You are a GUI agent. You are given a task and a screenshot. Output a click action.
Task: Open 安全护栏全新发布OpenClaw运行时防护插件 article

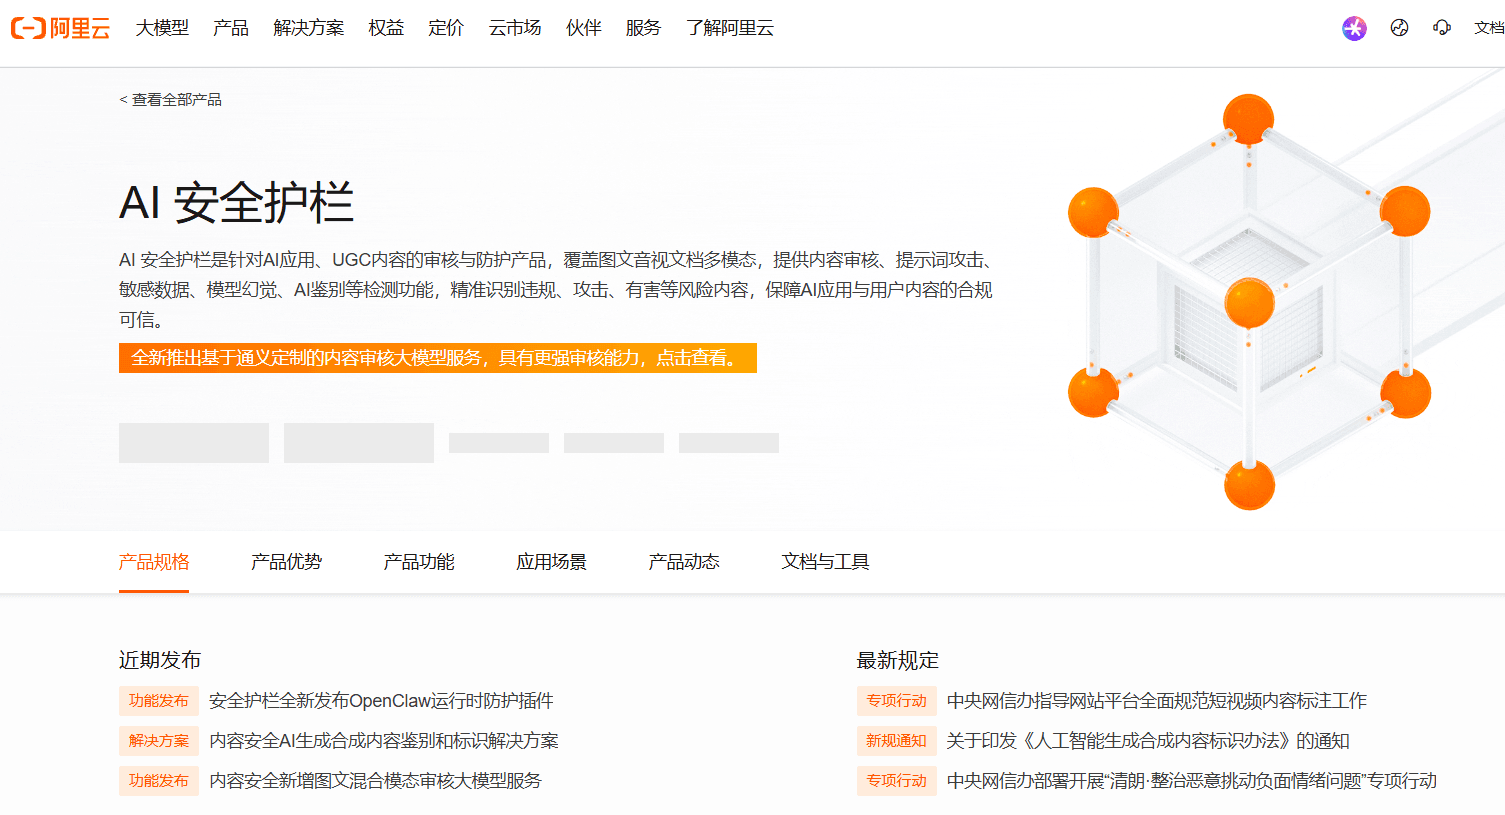tap(381, 701)
